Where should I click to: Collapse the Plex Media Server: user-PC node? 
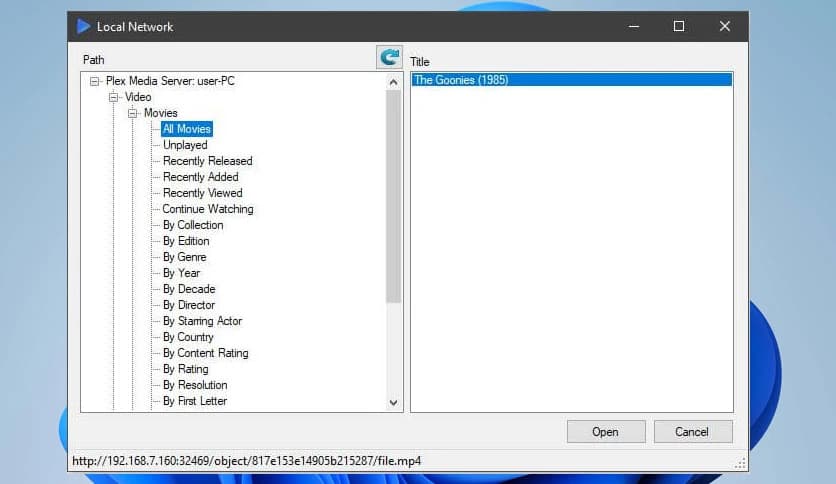[94, 81]
